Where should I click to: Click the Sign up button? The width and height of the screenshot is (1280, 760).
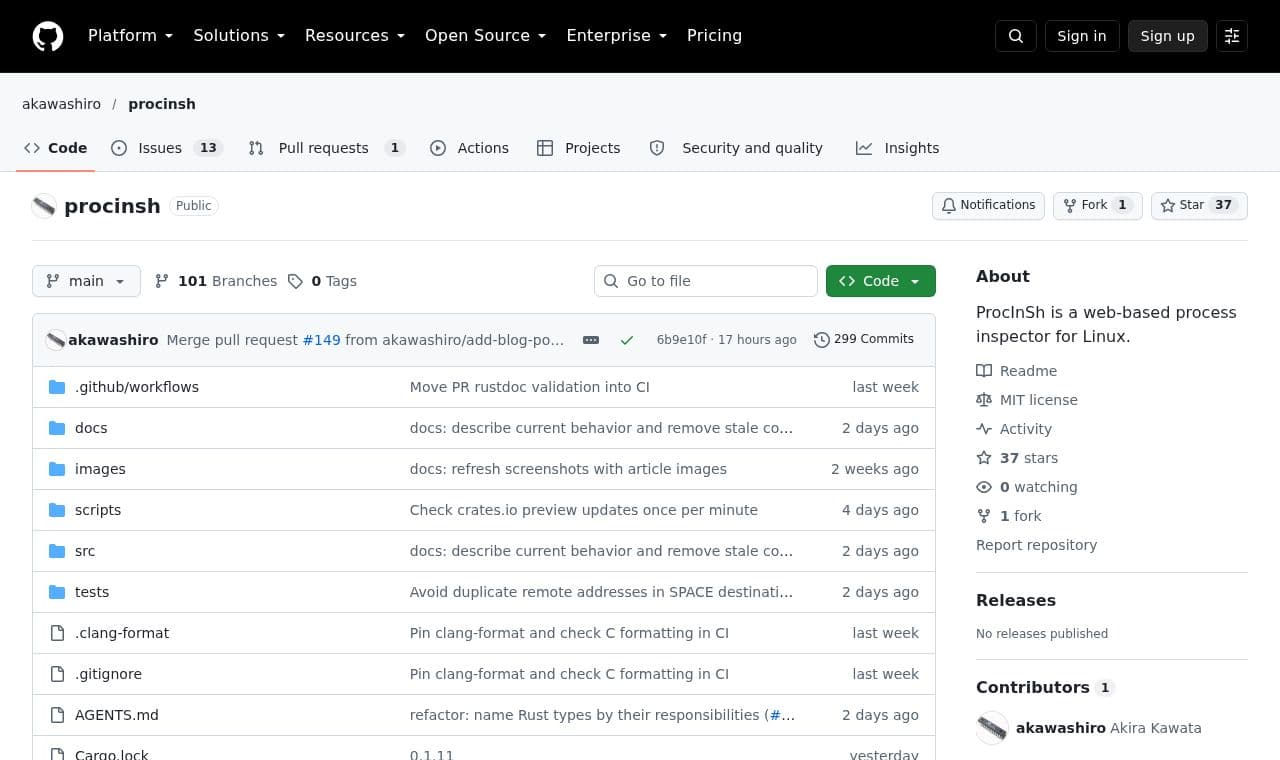(1168, 36)
